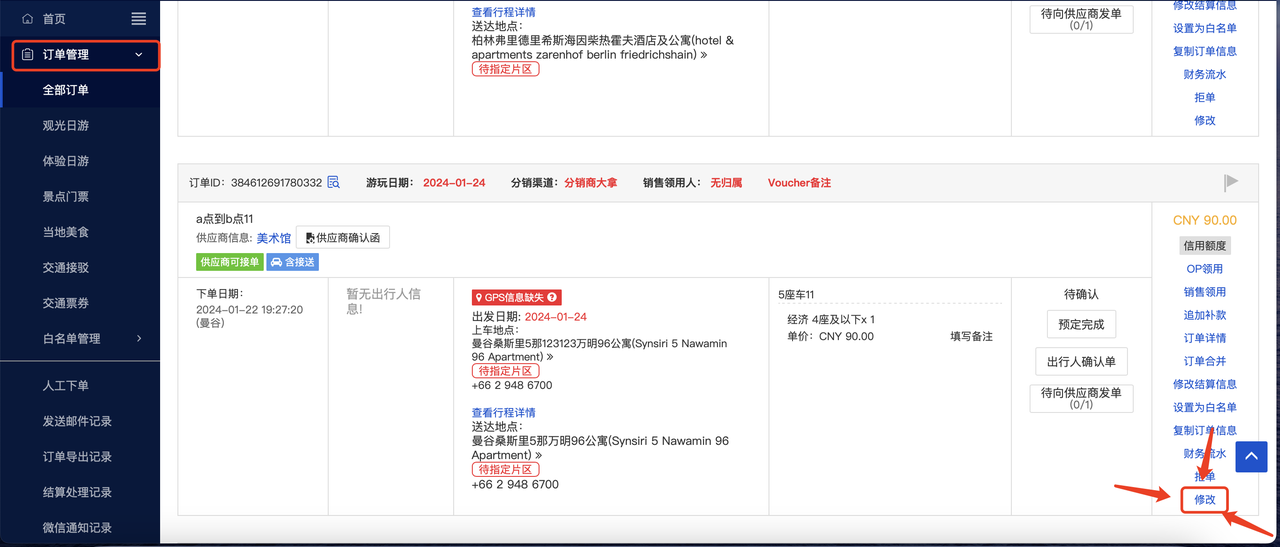Click the 预定完成 button
Viewport: 1280px width, 547px height.
[1081, 325]
